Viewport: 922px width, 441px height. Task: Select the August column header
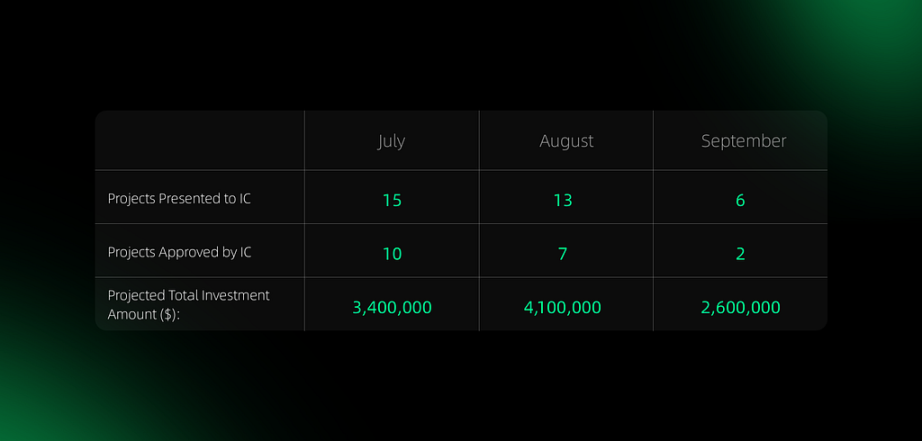(566, 141)
